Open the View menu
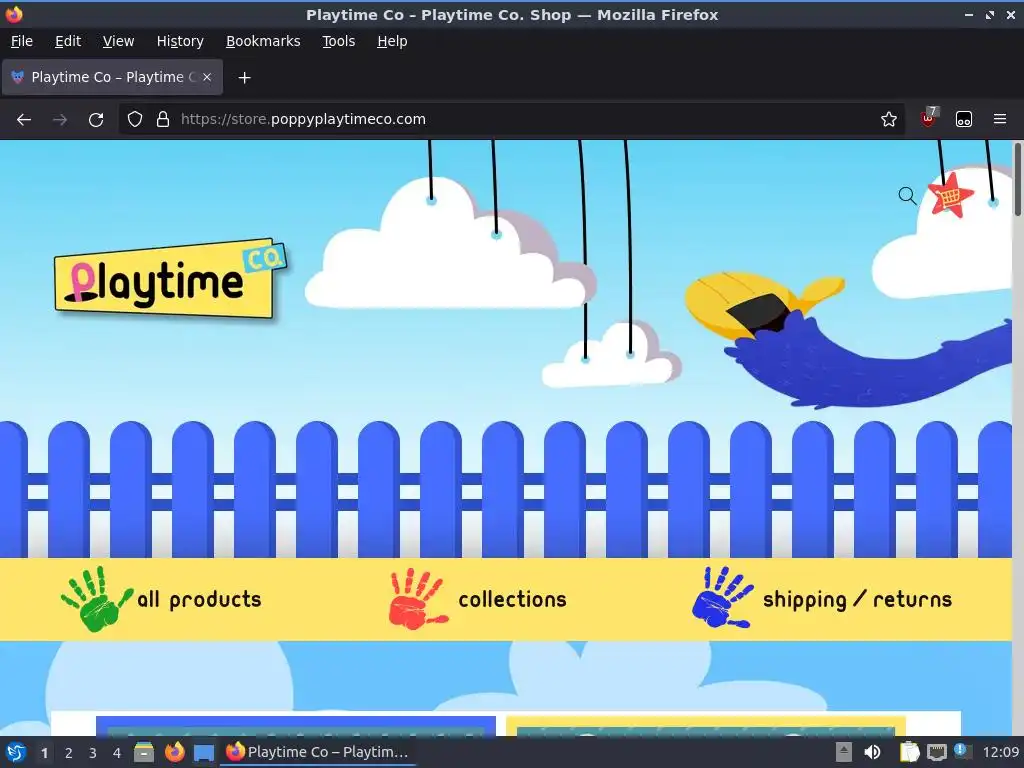This screenshot has width=1024, height=768. (118, 41)
